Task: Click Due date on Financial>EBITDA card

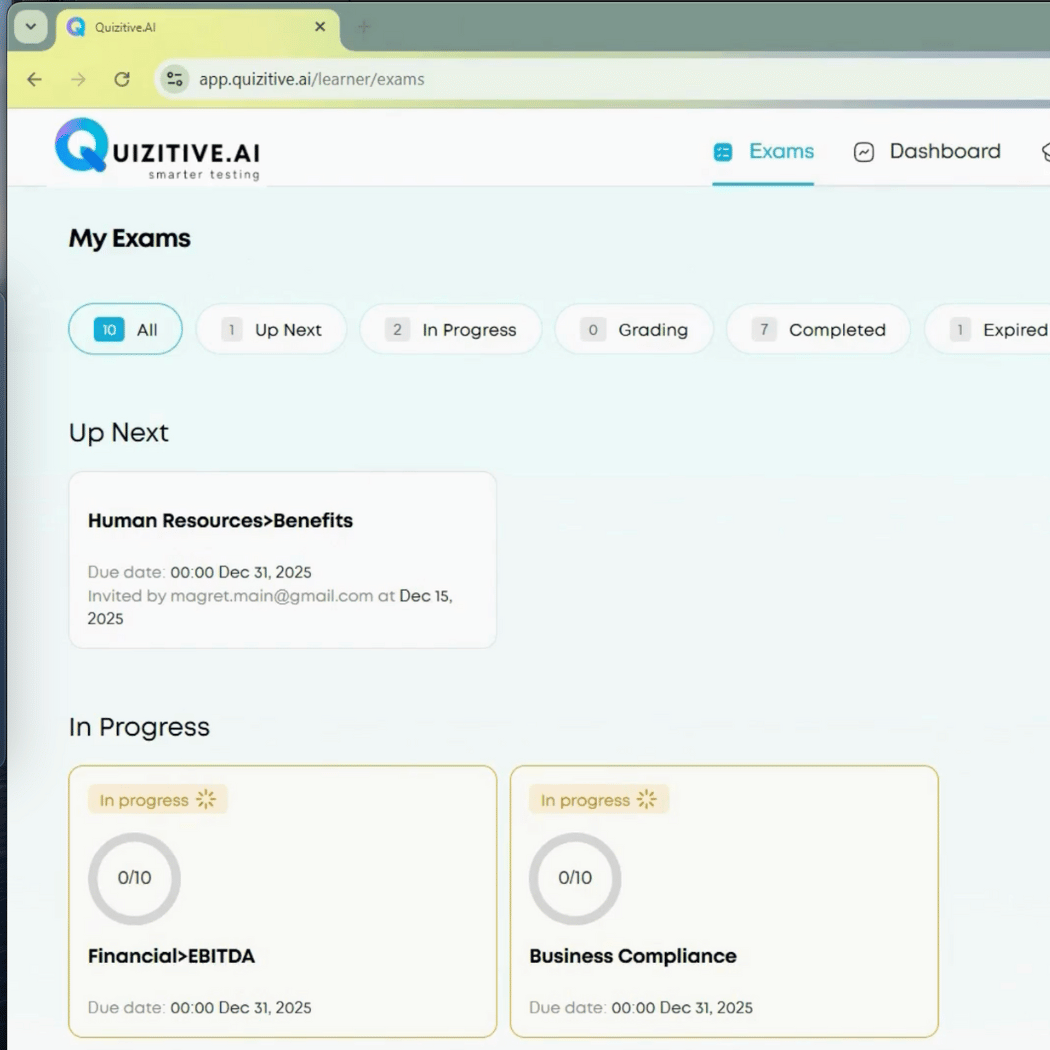Action: tap(200, 1008)
